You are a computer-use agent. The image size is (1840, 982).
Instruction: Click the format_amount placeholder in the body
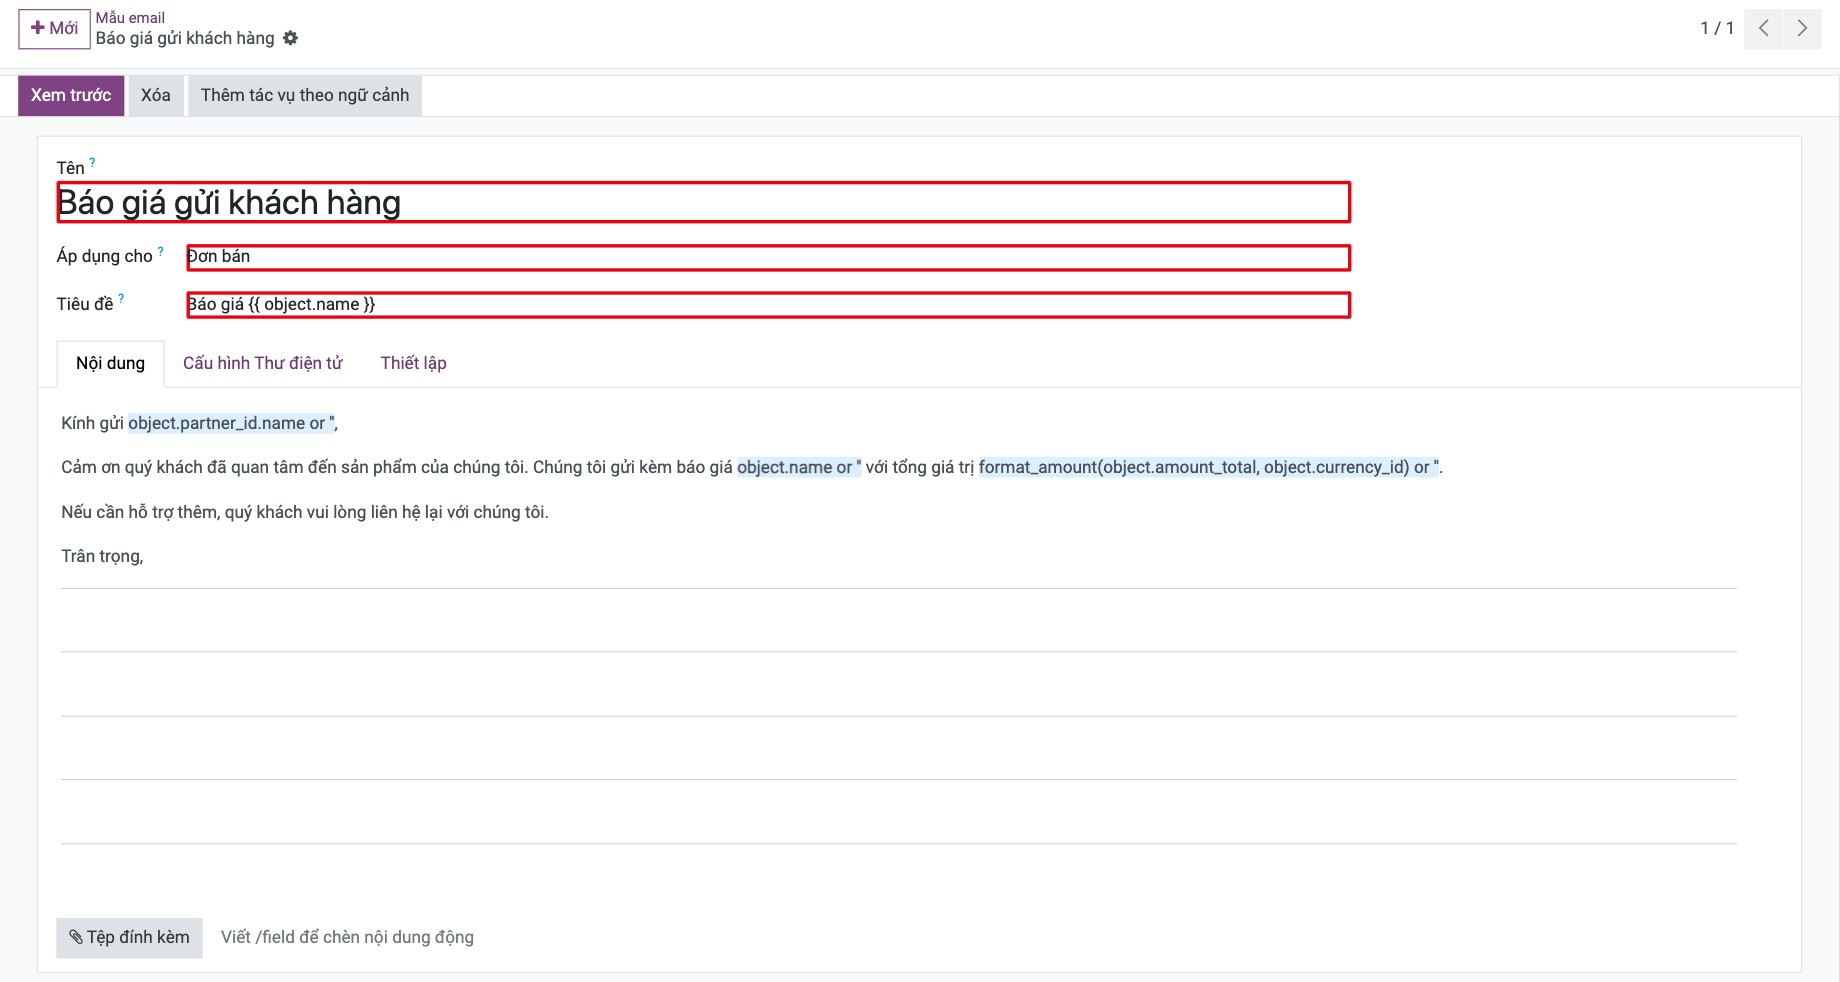coord(1209,467)
